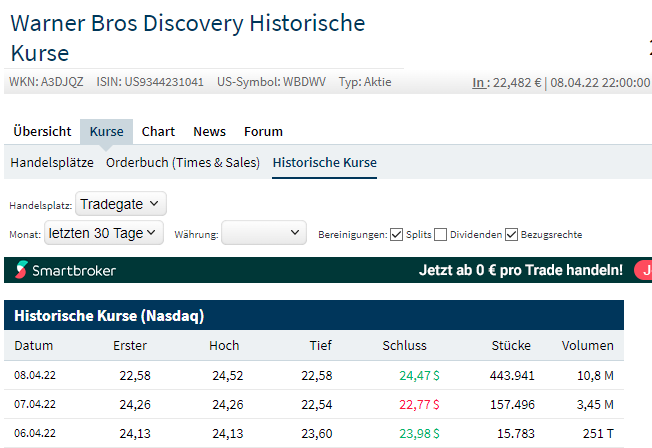Click the Datum column header

pyautogui.click(x=33, y=345)
